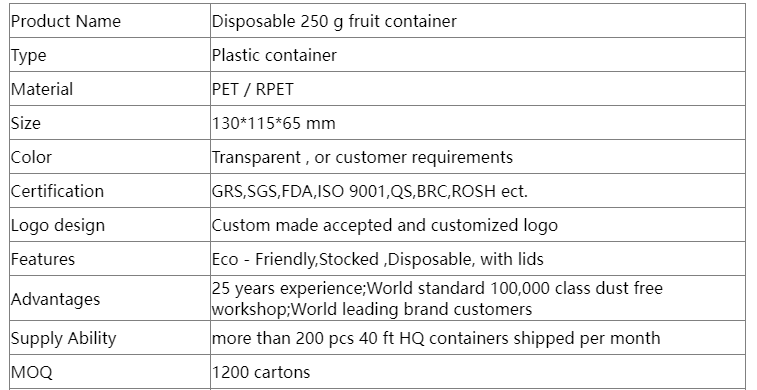Click the 130*115*65 mm dimension value
The width and height of the screenshot is (757, 390).
point(273,123)
